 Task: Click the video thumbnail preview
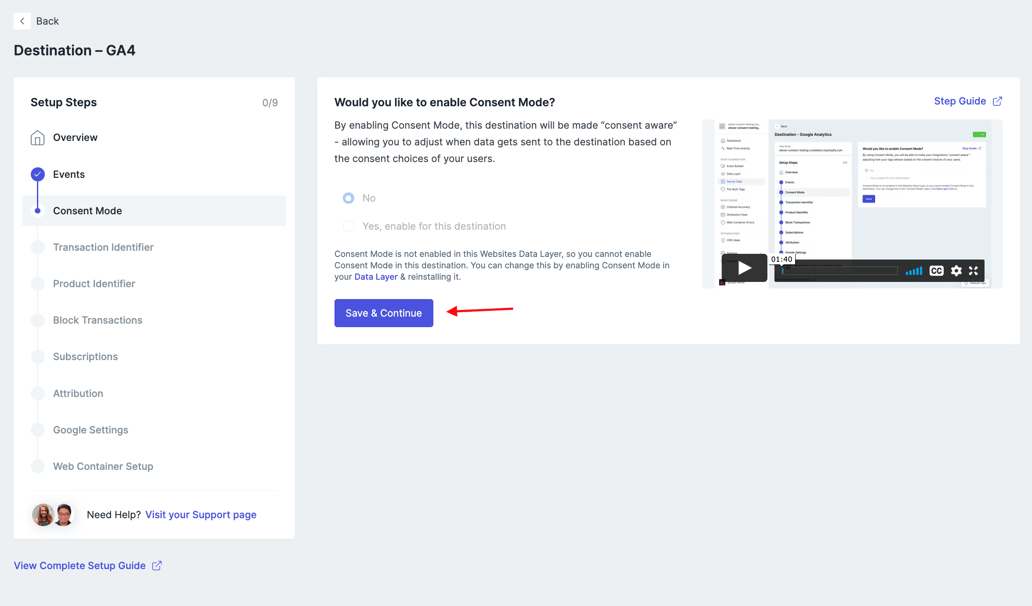pos(852,204)
